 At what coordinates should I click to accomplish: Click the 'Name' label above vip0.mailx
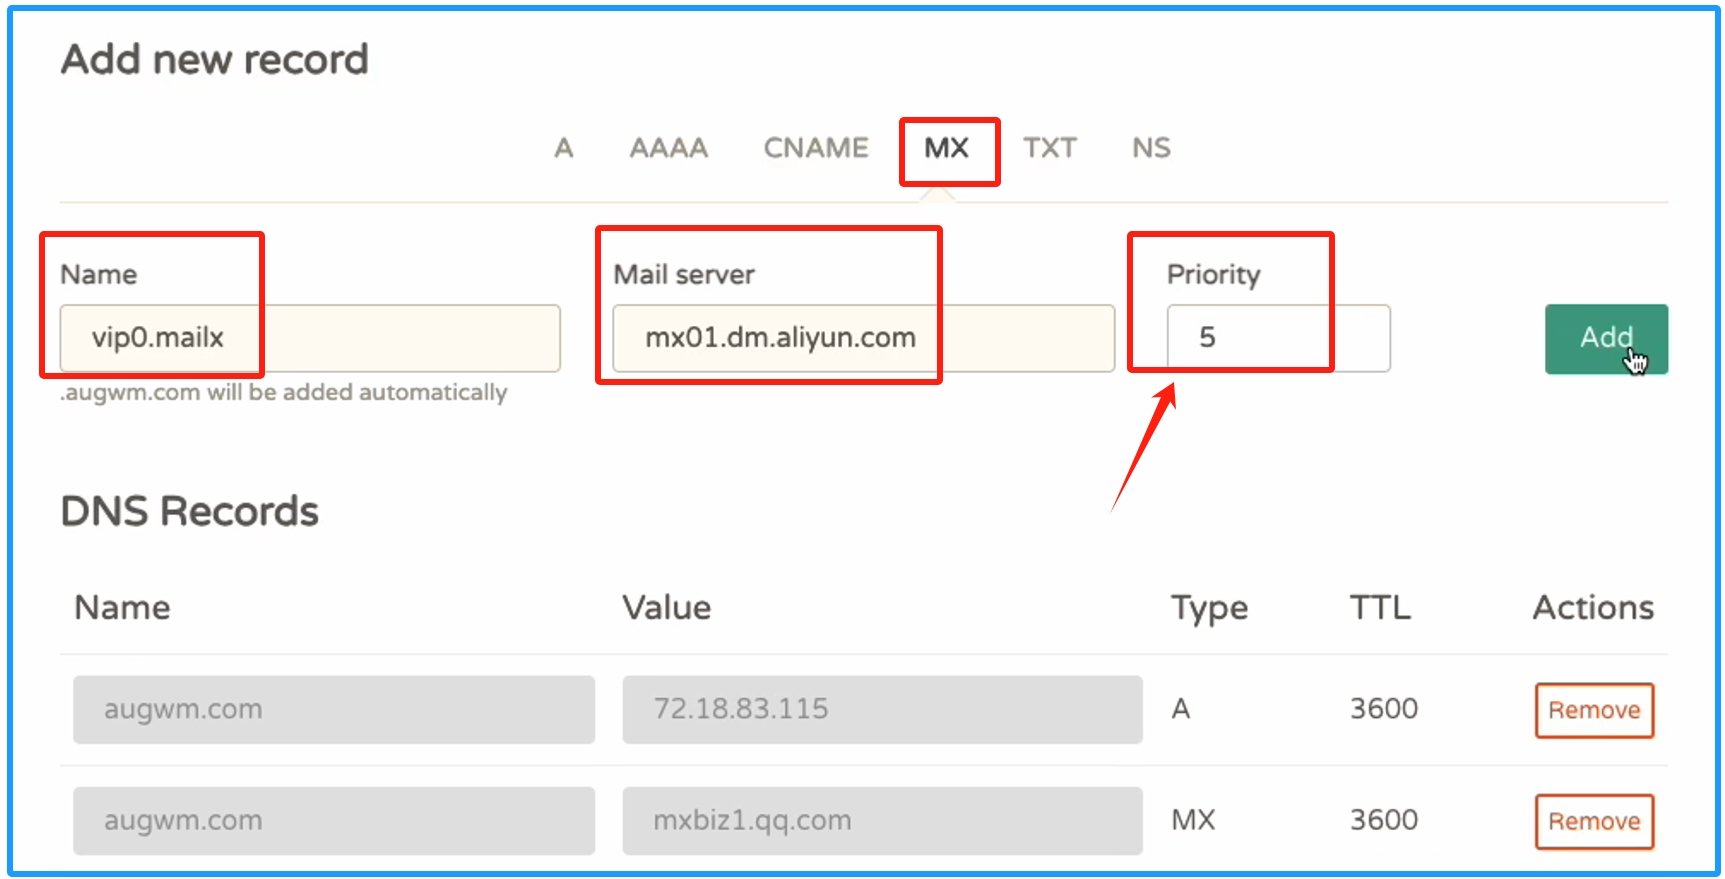point(99,274)
